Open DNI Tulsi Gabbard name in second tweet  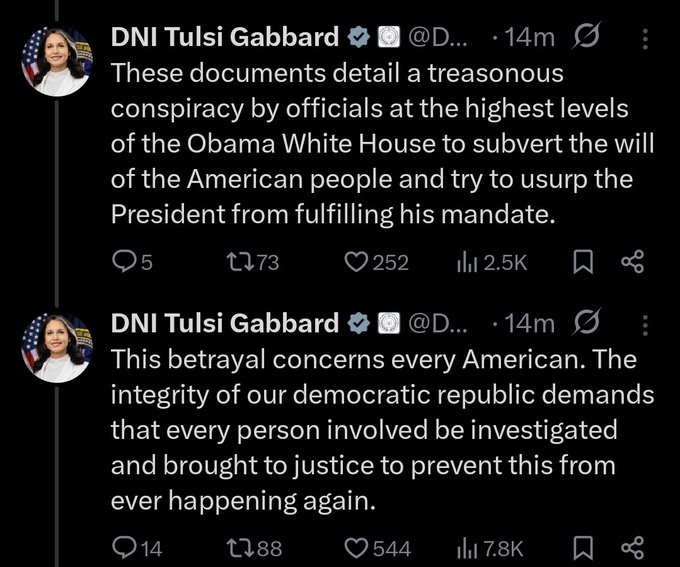pos(224,324)
